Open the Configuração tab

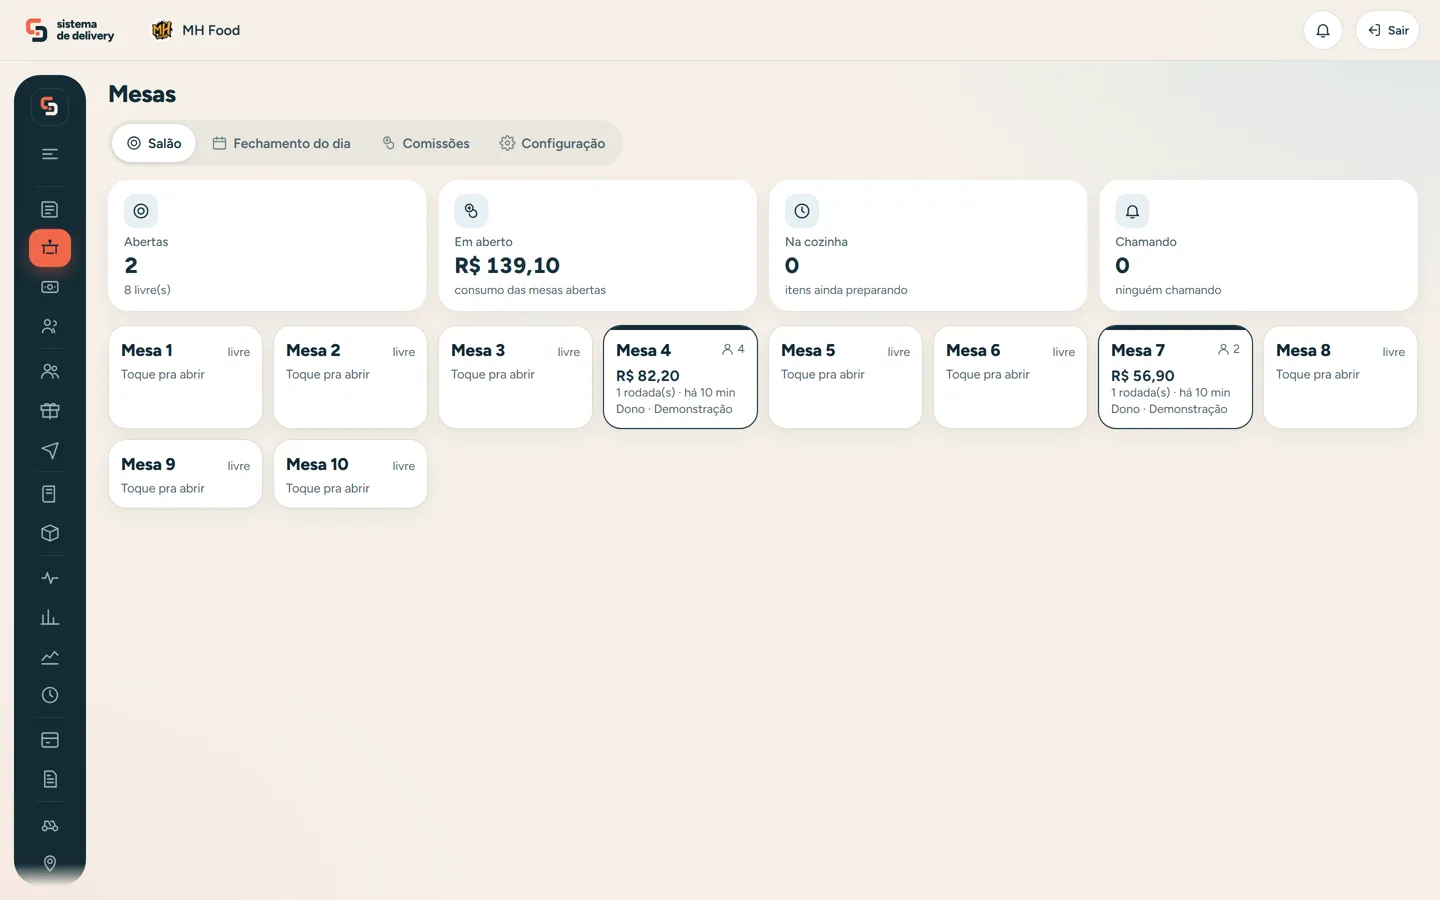click(x=552, y=143)
